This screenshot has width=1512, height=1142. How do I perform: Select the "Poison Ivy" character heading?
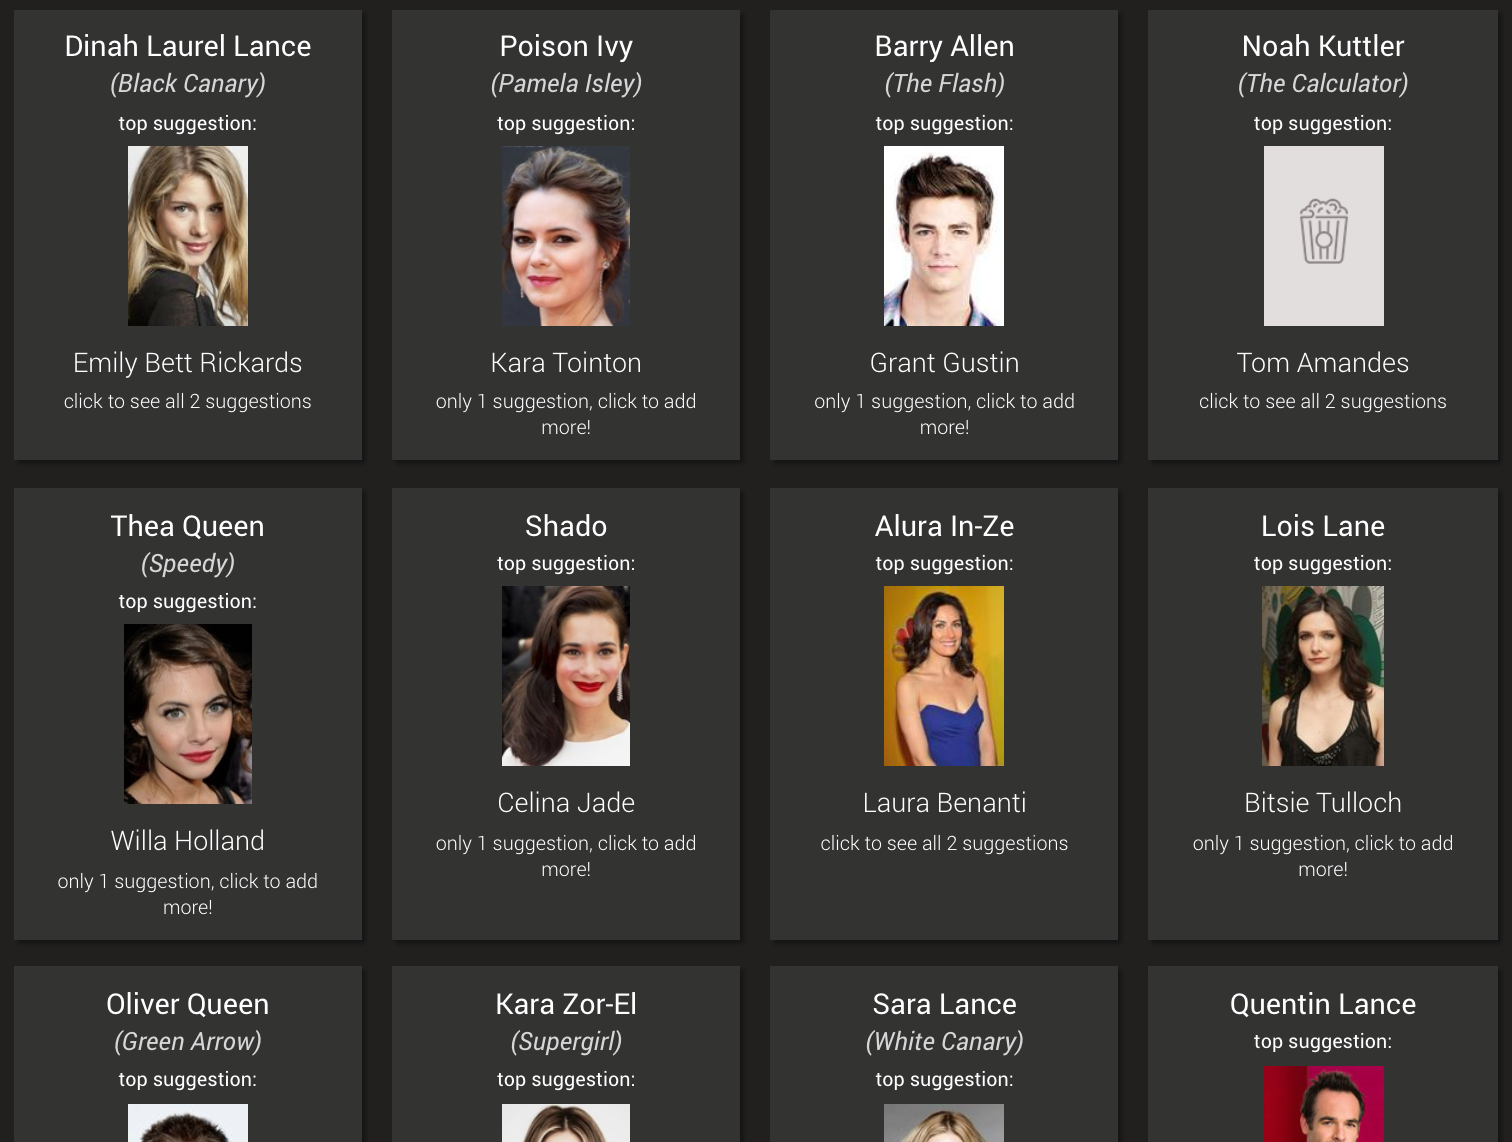566,46
